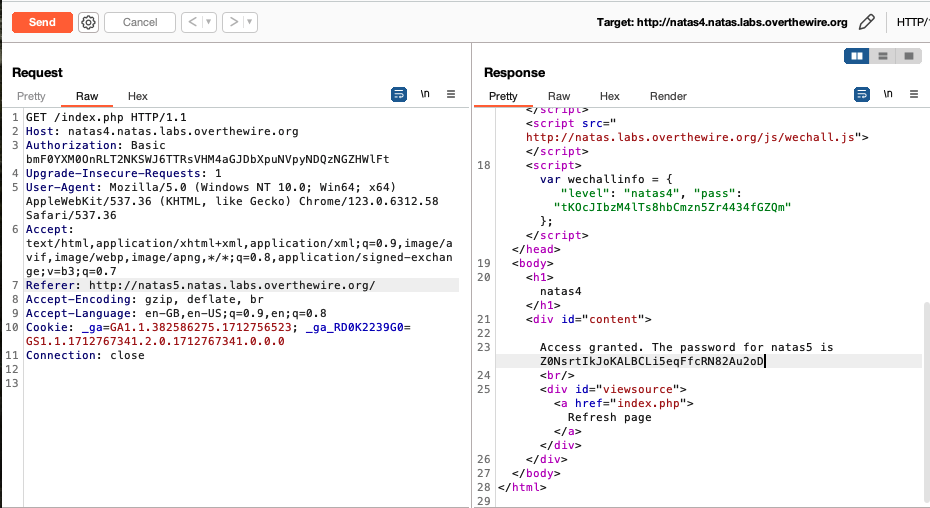The height and width of the screenshot is (508, 930).
Task: Click the Upgrade-Insecure-Requests header
Action: [x=123, y=173]
